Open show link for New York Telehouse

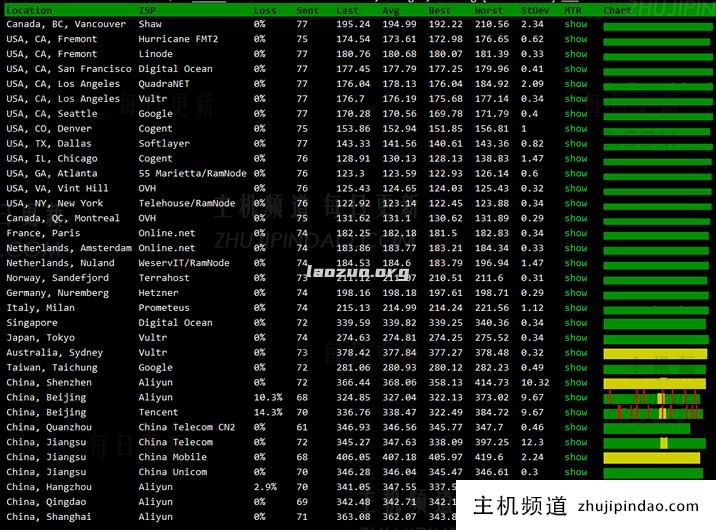tap(575, 203)
